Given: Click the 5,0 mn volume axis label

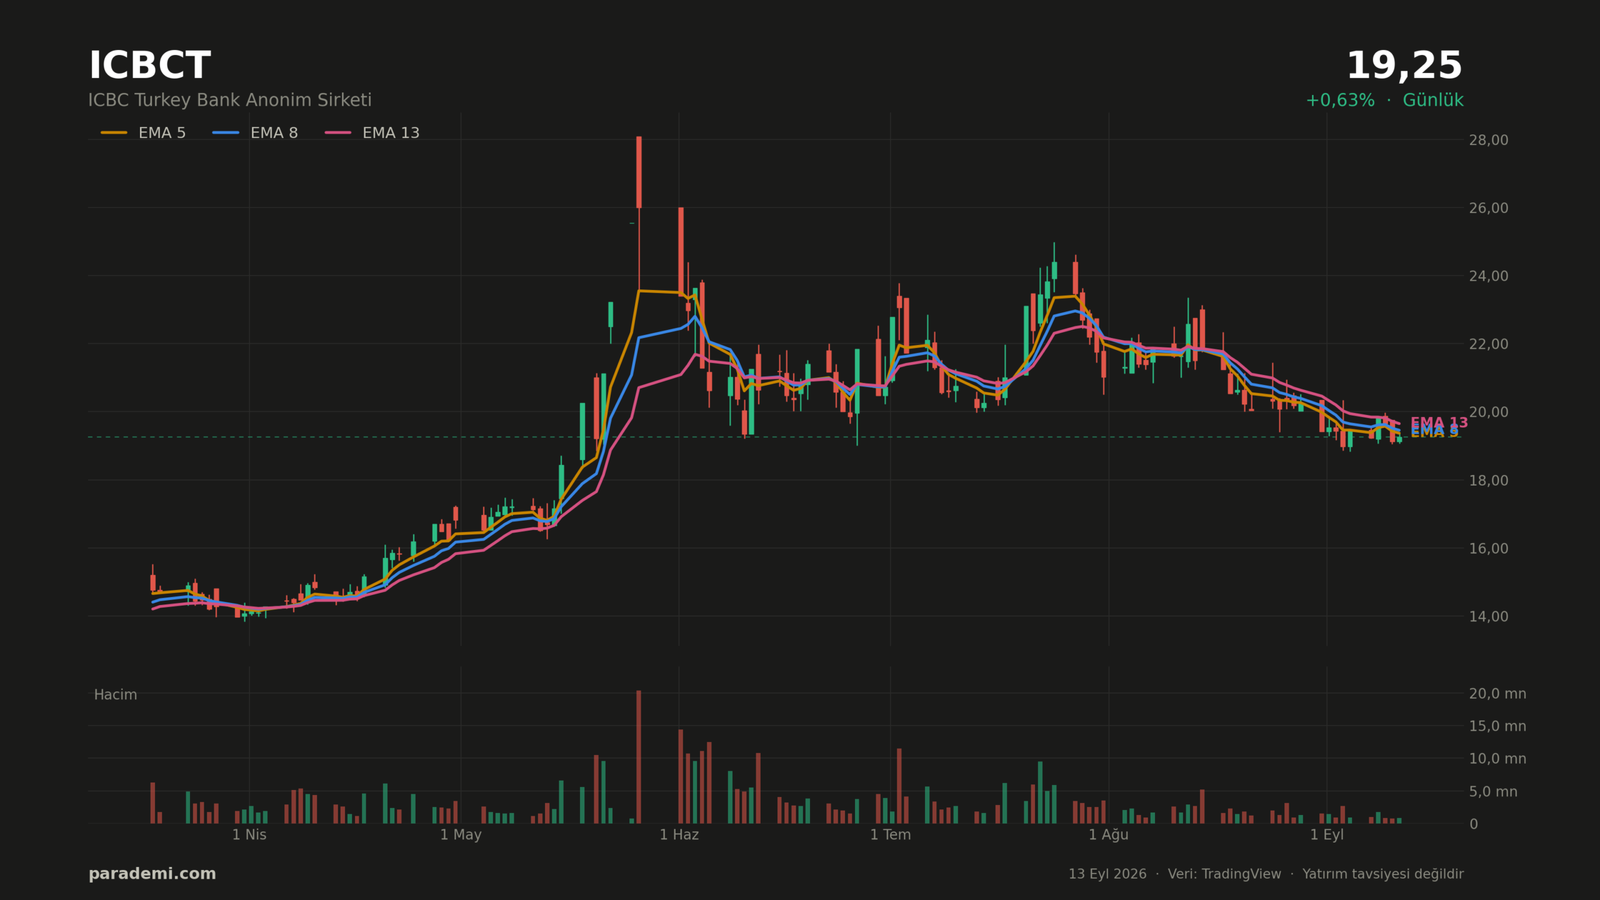Looking at the screenshot, I should point(1493,791).
